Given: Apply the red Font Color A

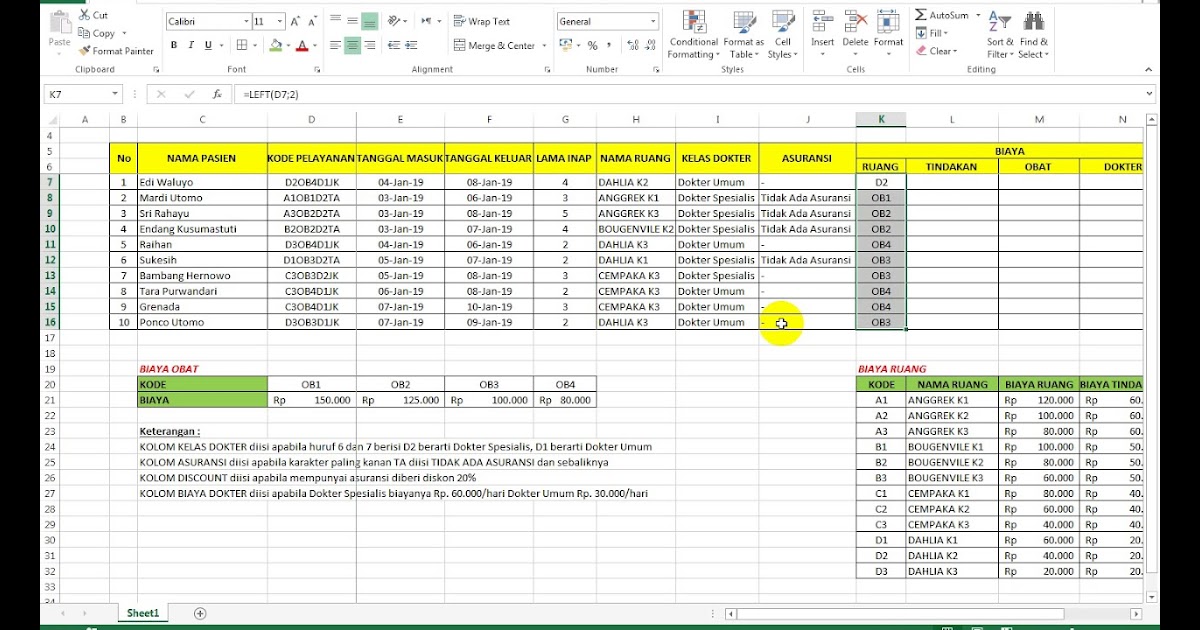Looking at the screenshot, I should pyautogui.click(x=302, y=45).
